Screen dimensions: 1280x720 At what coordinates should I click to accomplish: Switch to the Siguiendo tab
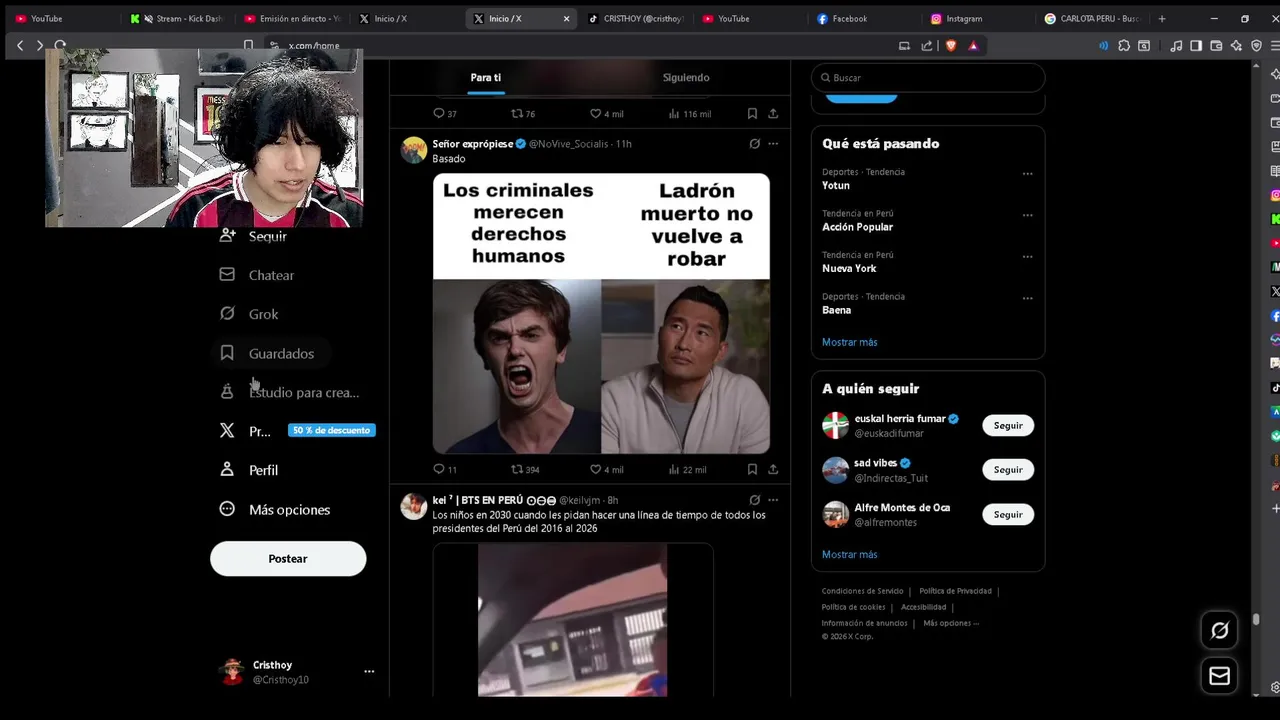[x=686, y=77]
